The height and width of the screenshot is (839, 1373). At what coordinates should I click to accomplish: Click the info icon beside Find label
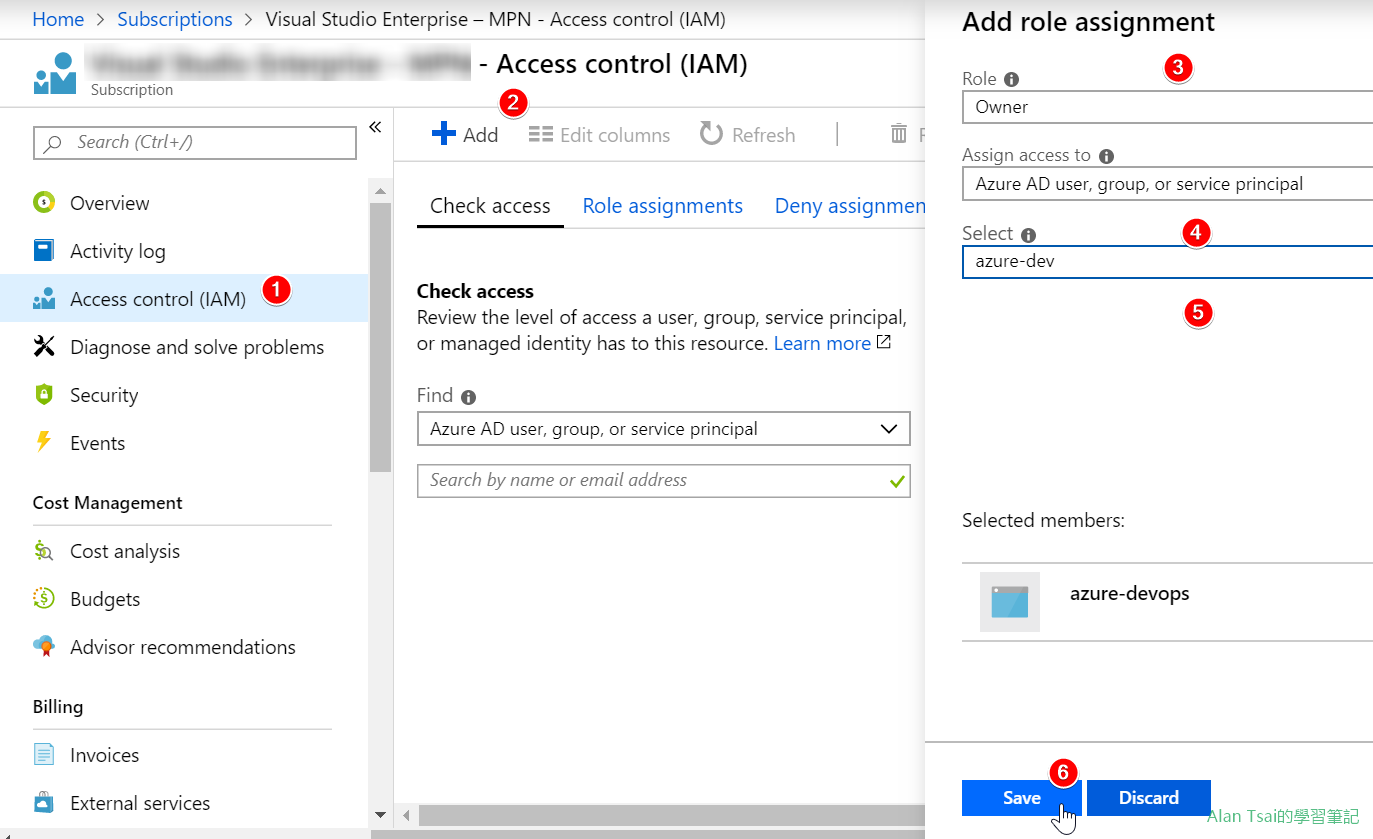[468, 396]
